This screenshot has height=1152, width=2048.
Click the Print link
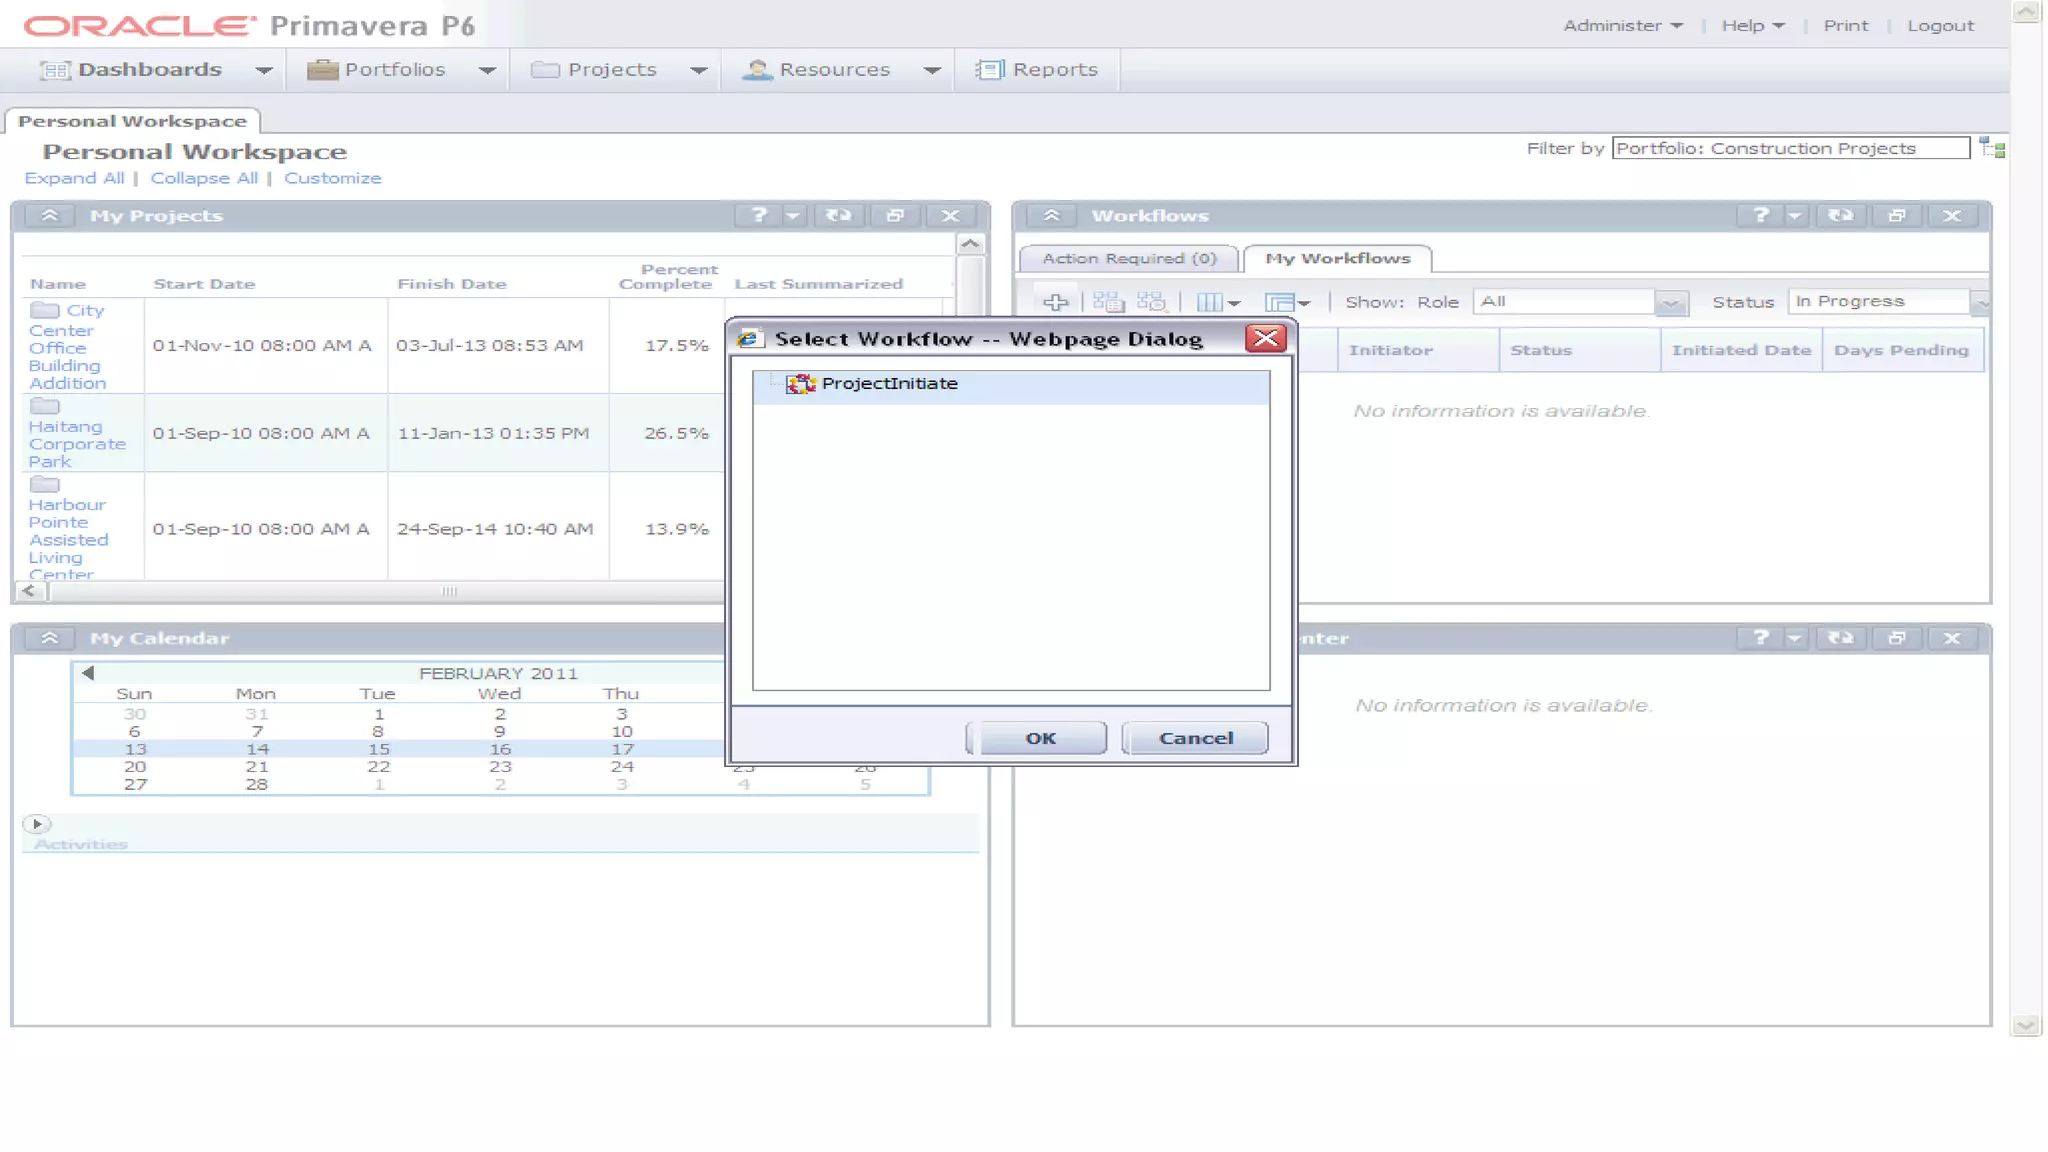click(x=1845, y=26)
